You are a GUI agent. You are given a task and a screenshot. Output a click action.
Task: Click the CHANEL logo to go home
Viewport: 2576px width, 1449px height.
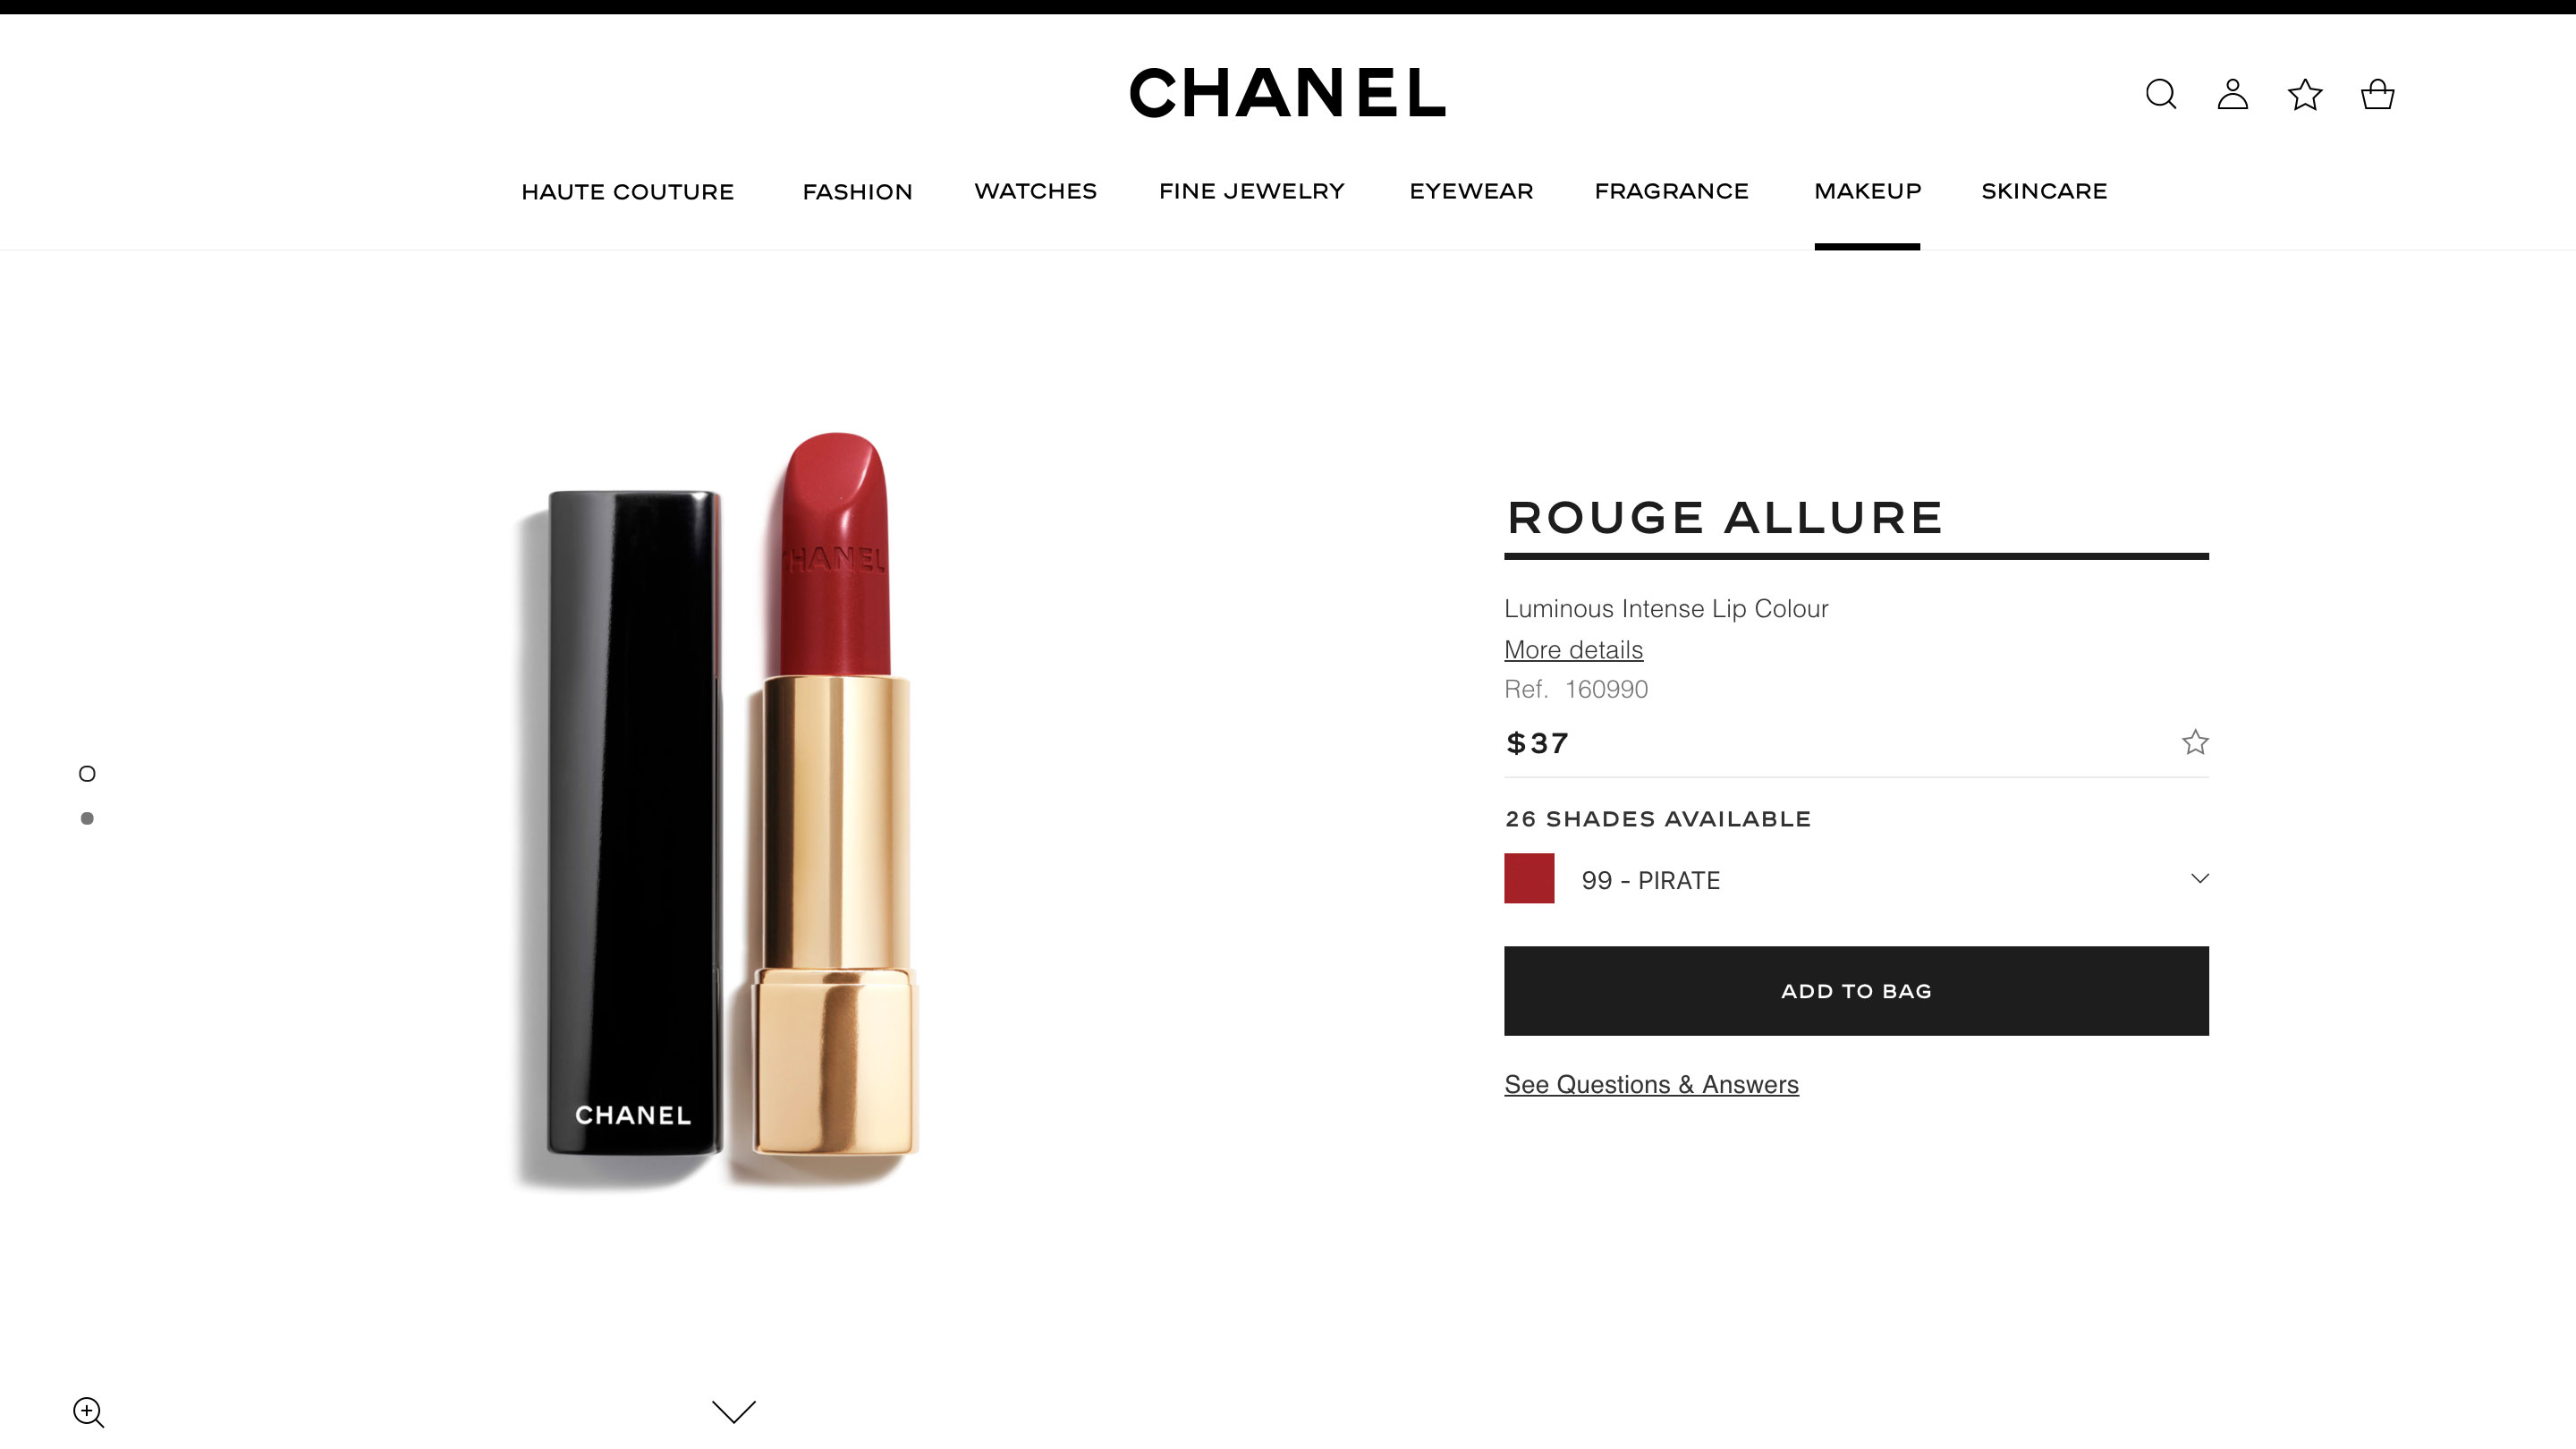(1287, 93)
